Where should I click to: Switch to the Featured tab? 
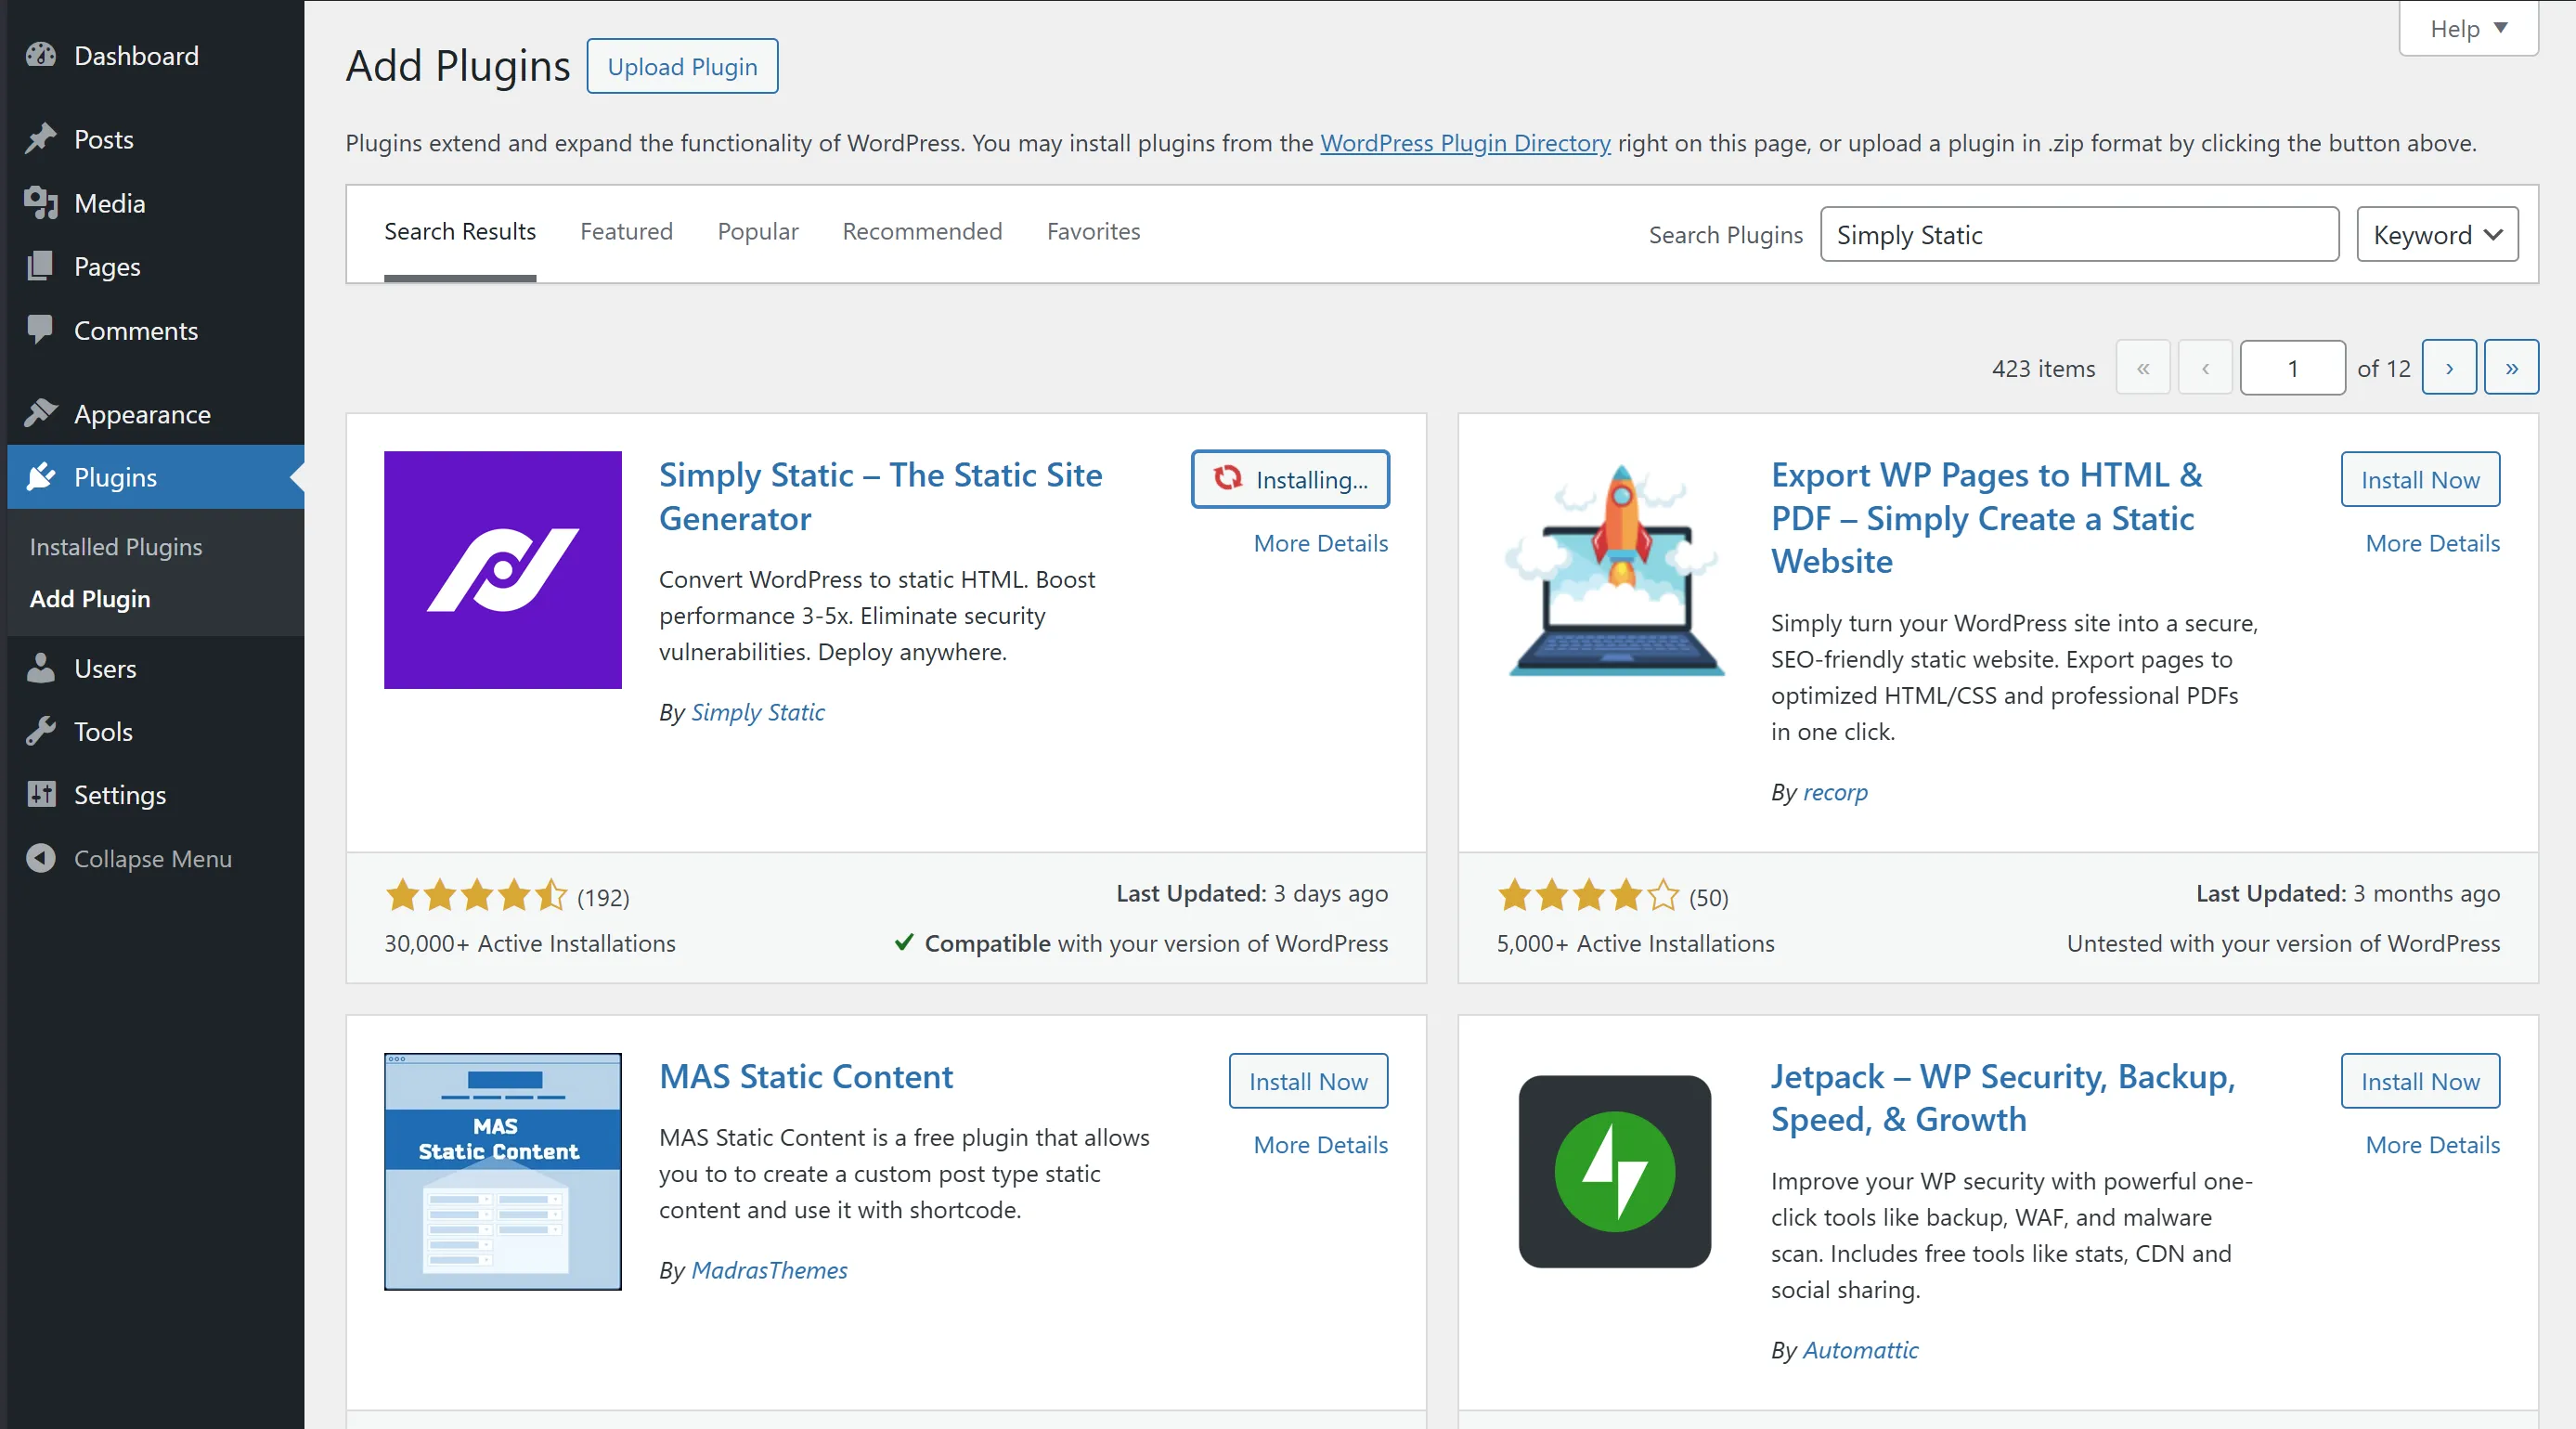click(x=626, y=232)
